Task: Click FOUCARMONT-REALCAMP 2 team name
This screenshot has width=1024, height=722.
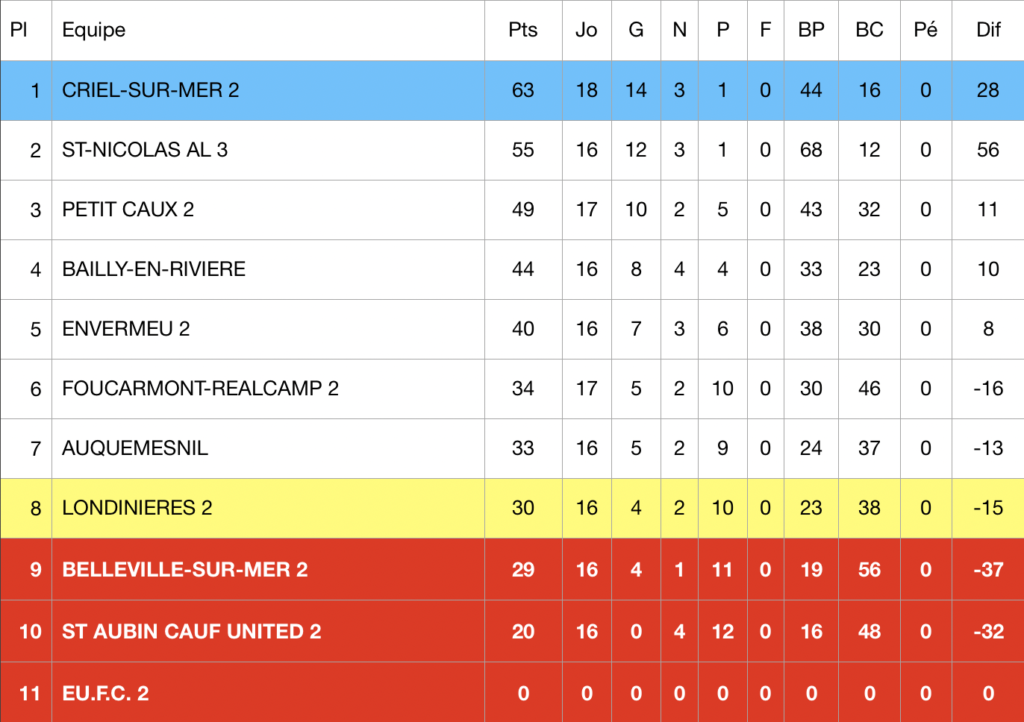Action: click(x=200, y=388)
